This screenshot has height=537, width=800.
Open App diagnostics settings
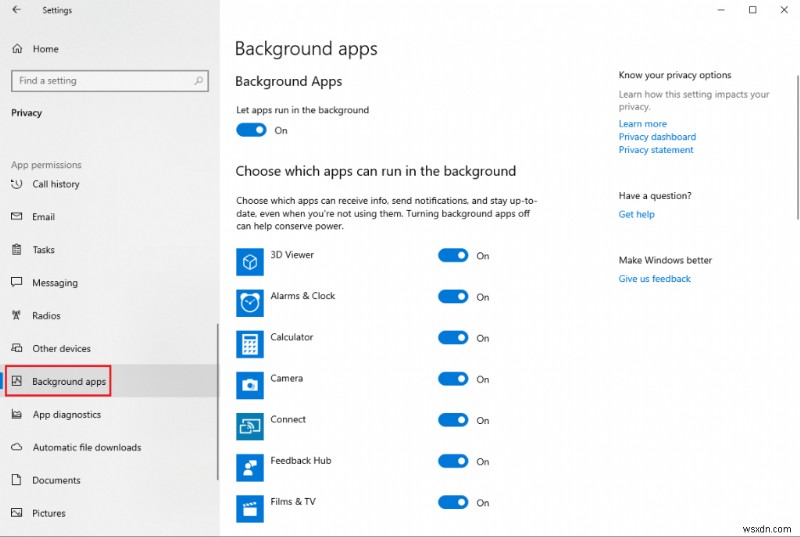click(109, 414)
